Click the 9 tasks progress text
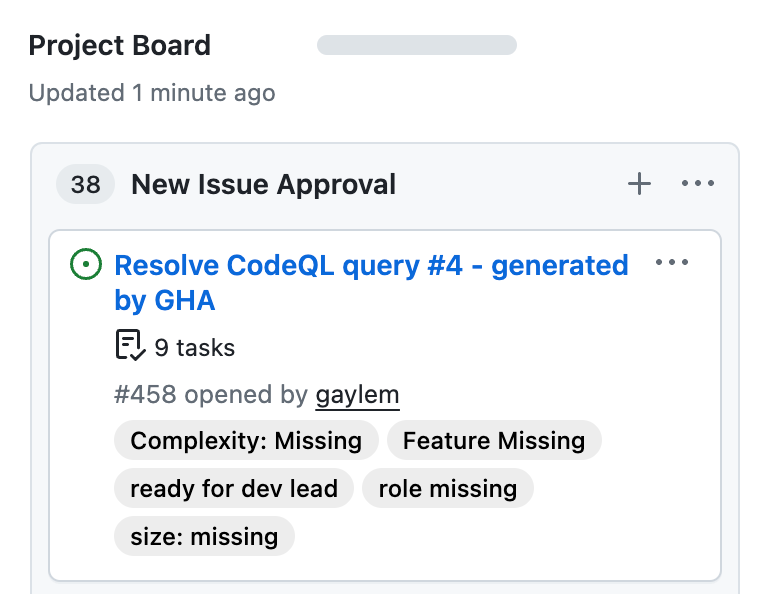The height and width of the screenshot is (594, 766). coord(194,347)
